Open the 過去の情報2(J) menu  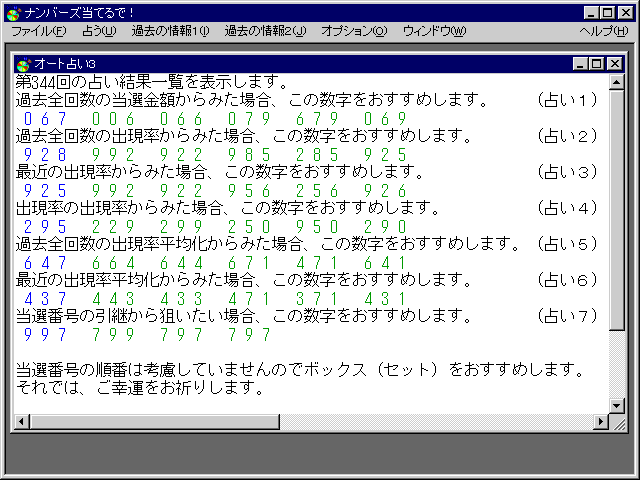(265, 31)
